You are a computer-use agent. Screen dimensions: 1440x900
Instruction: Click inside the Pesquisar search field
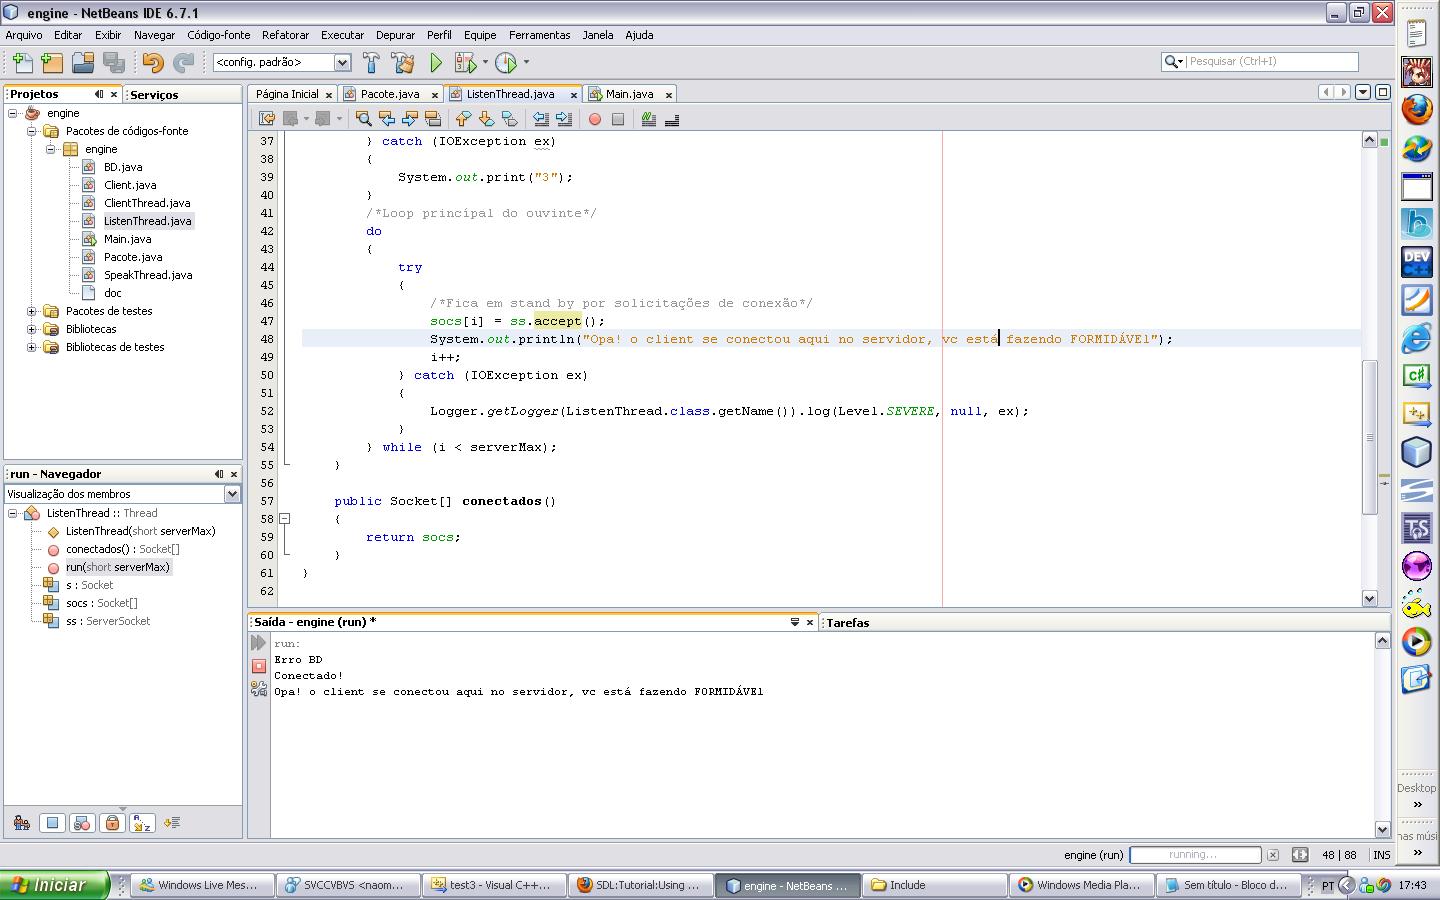pyautogui.click(x=1270, y=62)
